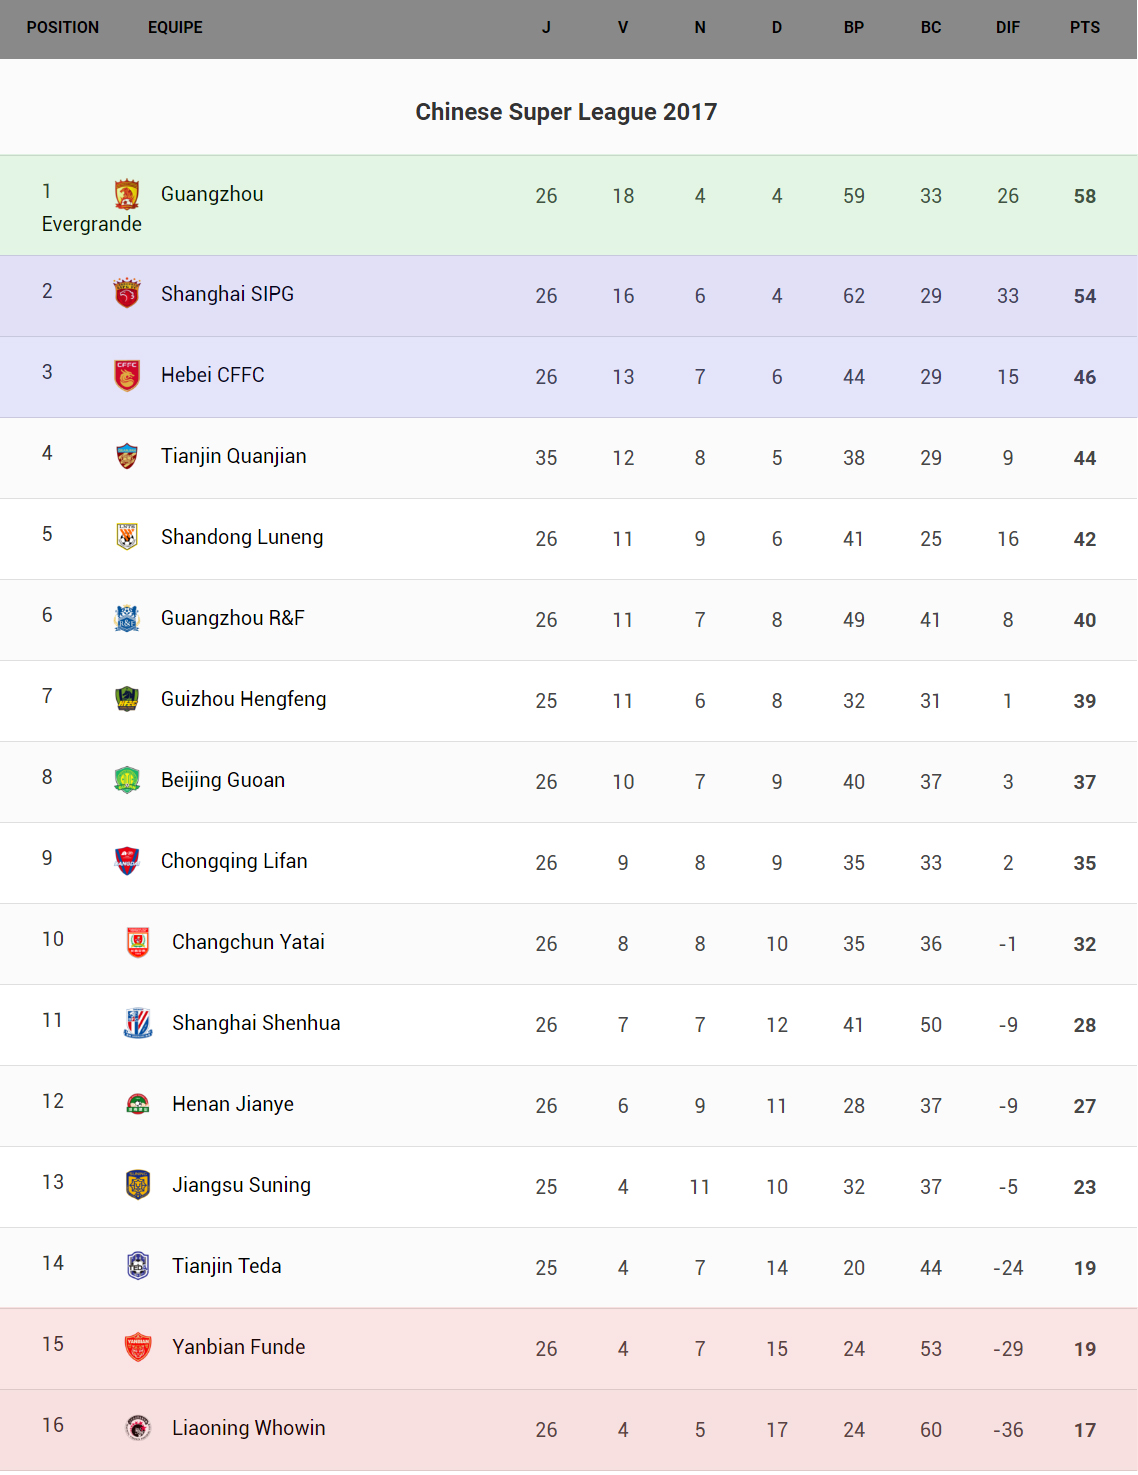The image size is (1138, 1475).
Task: Click the EQUIPE column header
Action: 175,28
